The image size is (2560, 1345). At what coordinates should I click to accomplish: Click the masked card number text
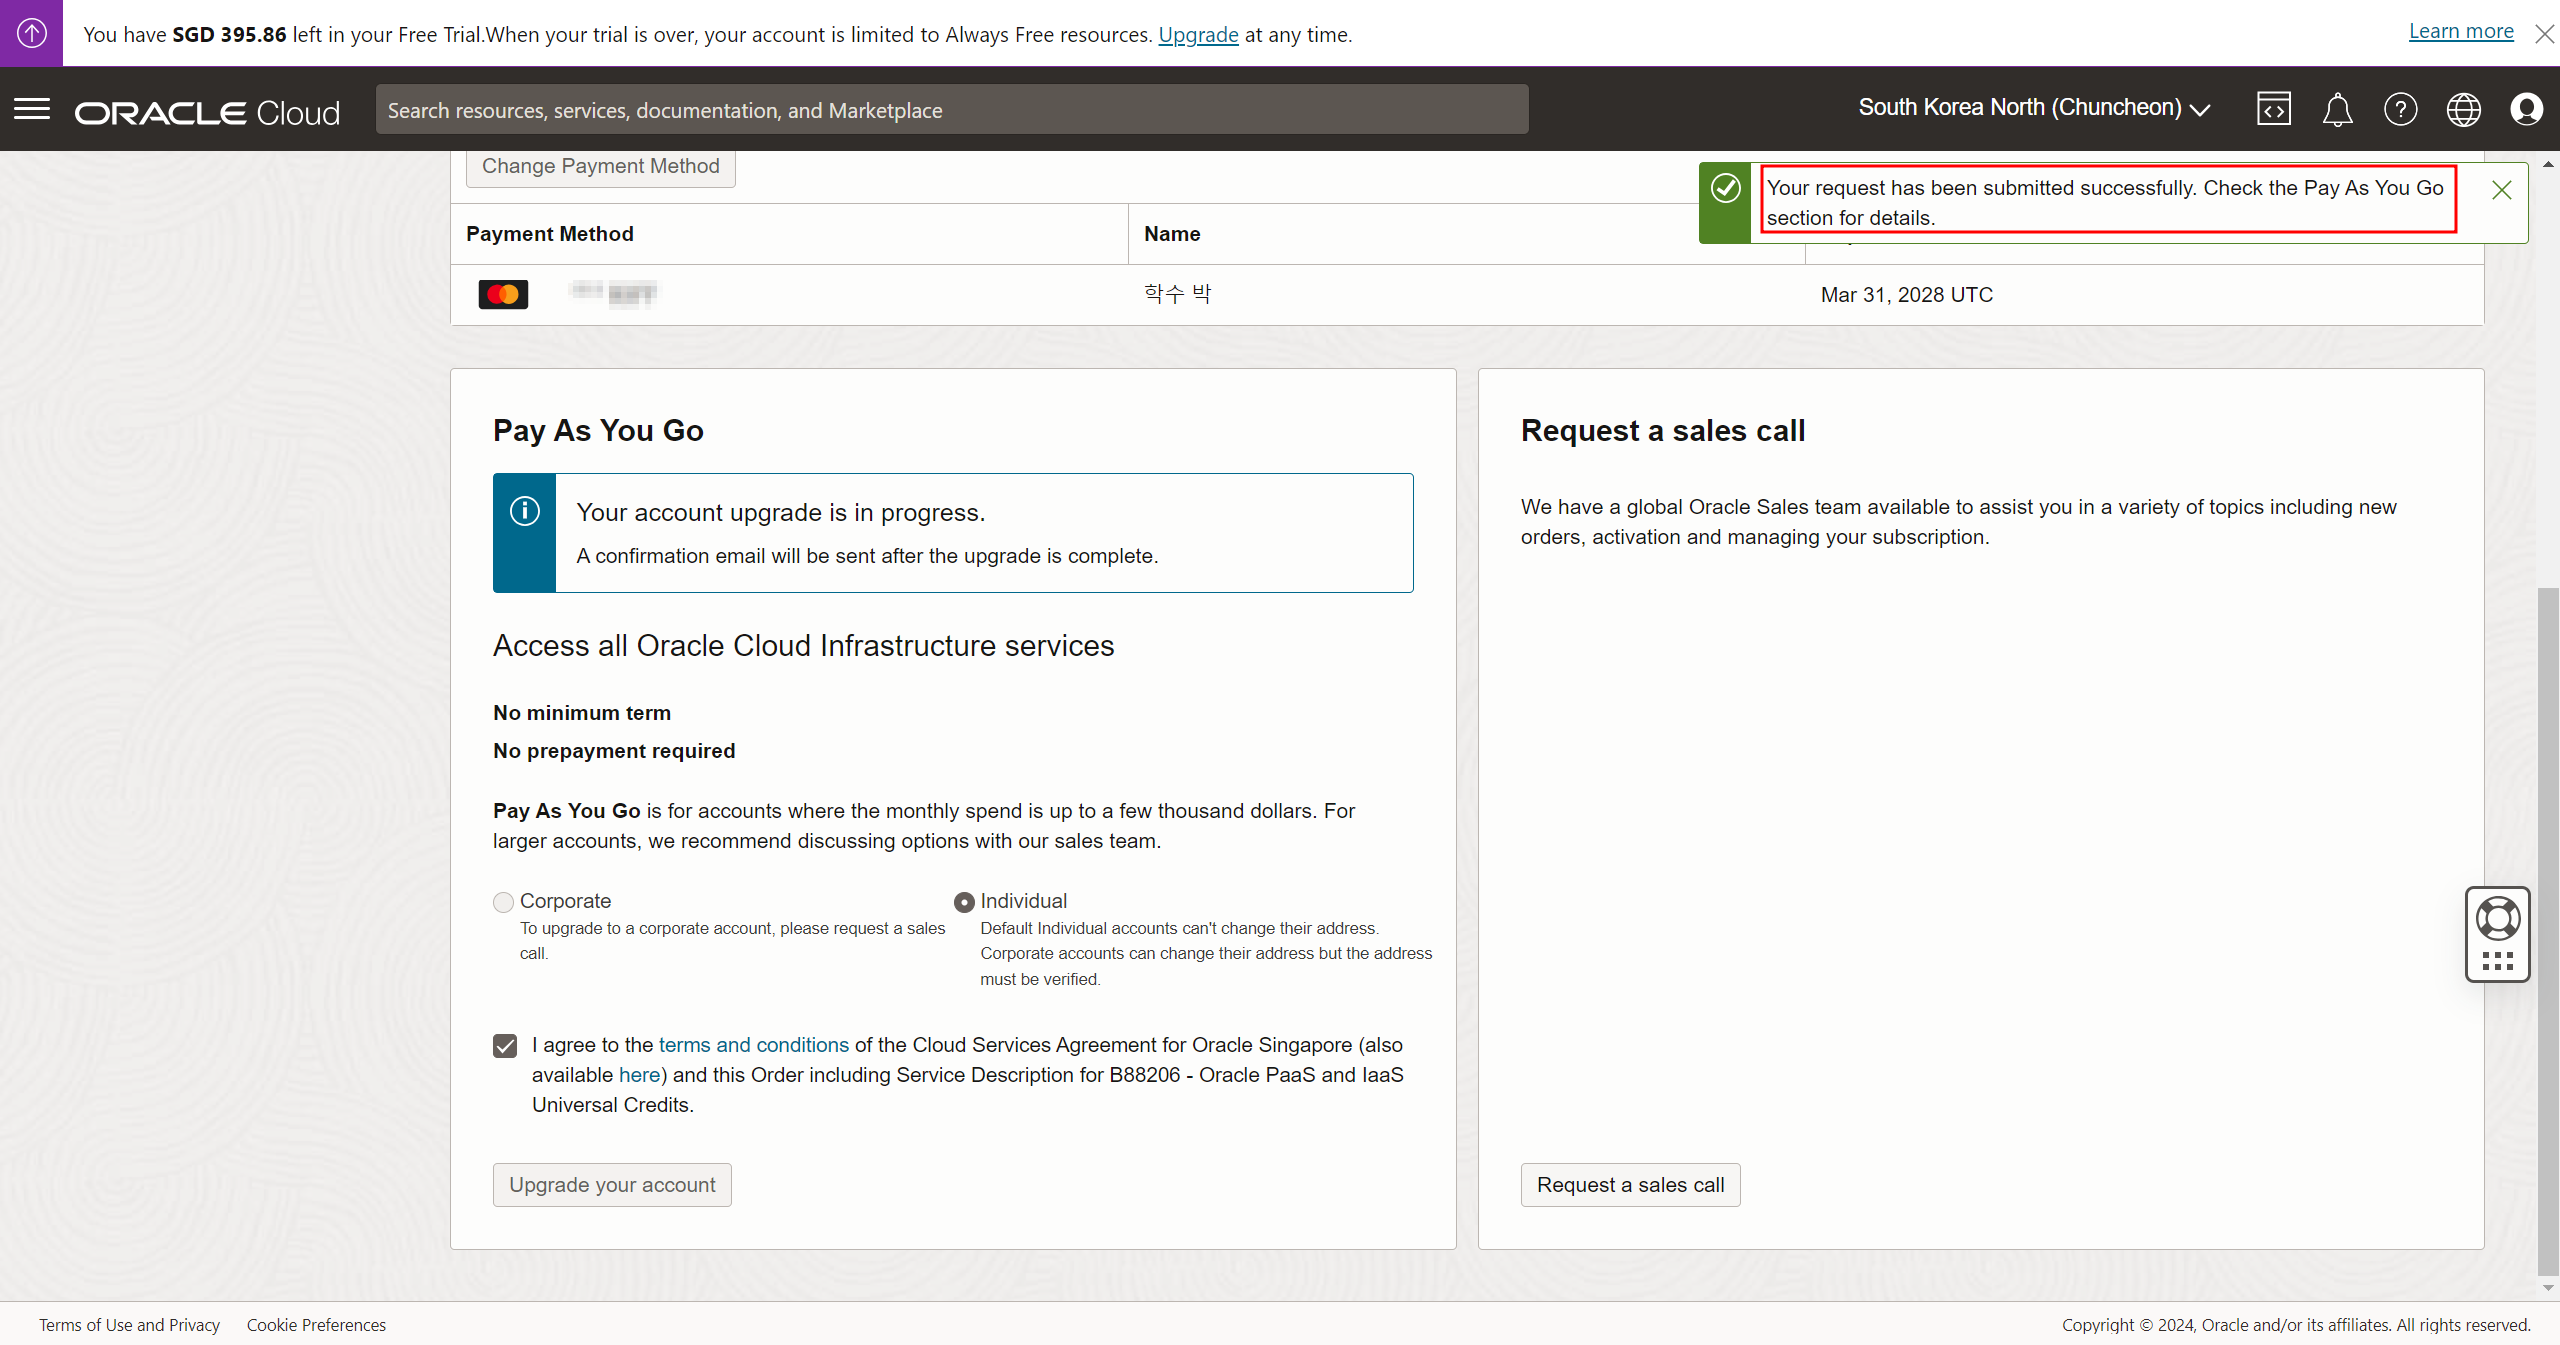613,293
